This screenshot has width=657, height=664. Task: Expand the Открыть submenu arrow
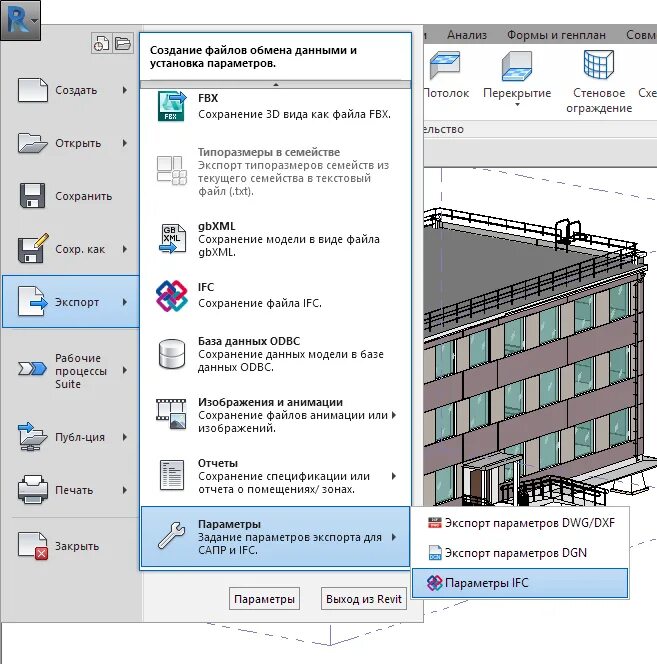tap(125, 143)
